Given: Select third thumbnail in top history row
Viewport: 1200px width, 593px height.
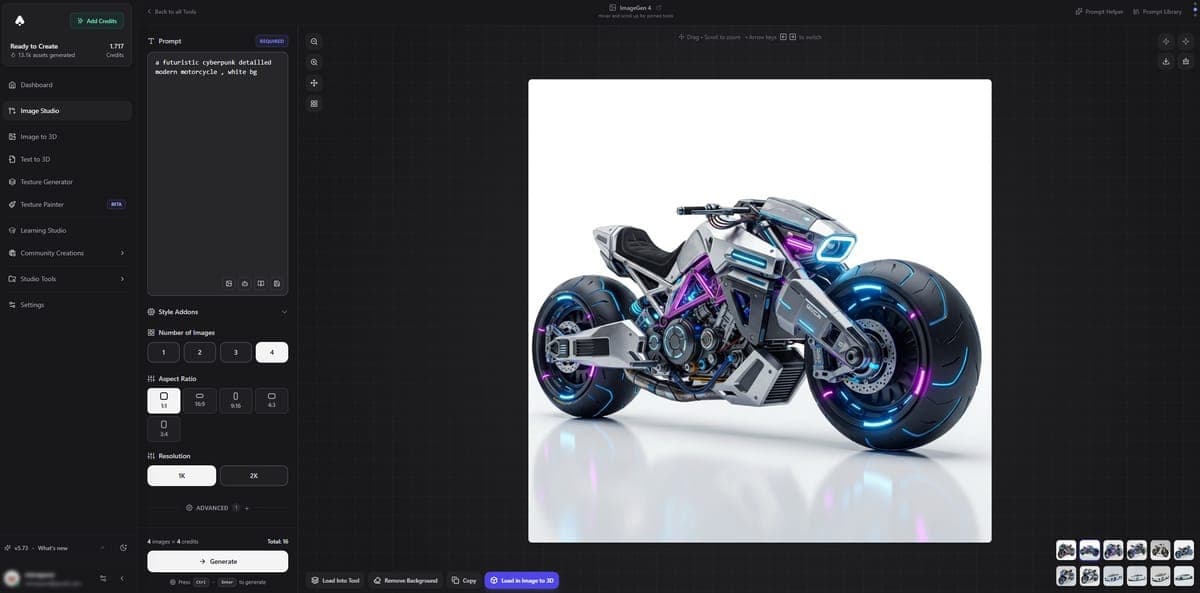Looking at the screenshot, I should pos(1113,550).
